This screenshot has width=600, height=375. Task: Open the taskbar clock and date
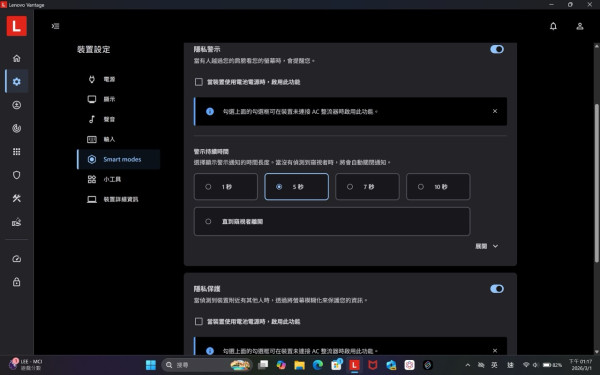coord(580,365)
